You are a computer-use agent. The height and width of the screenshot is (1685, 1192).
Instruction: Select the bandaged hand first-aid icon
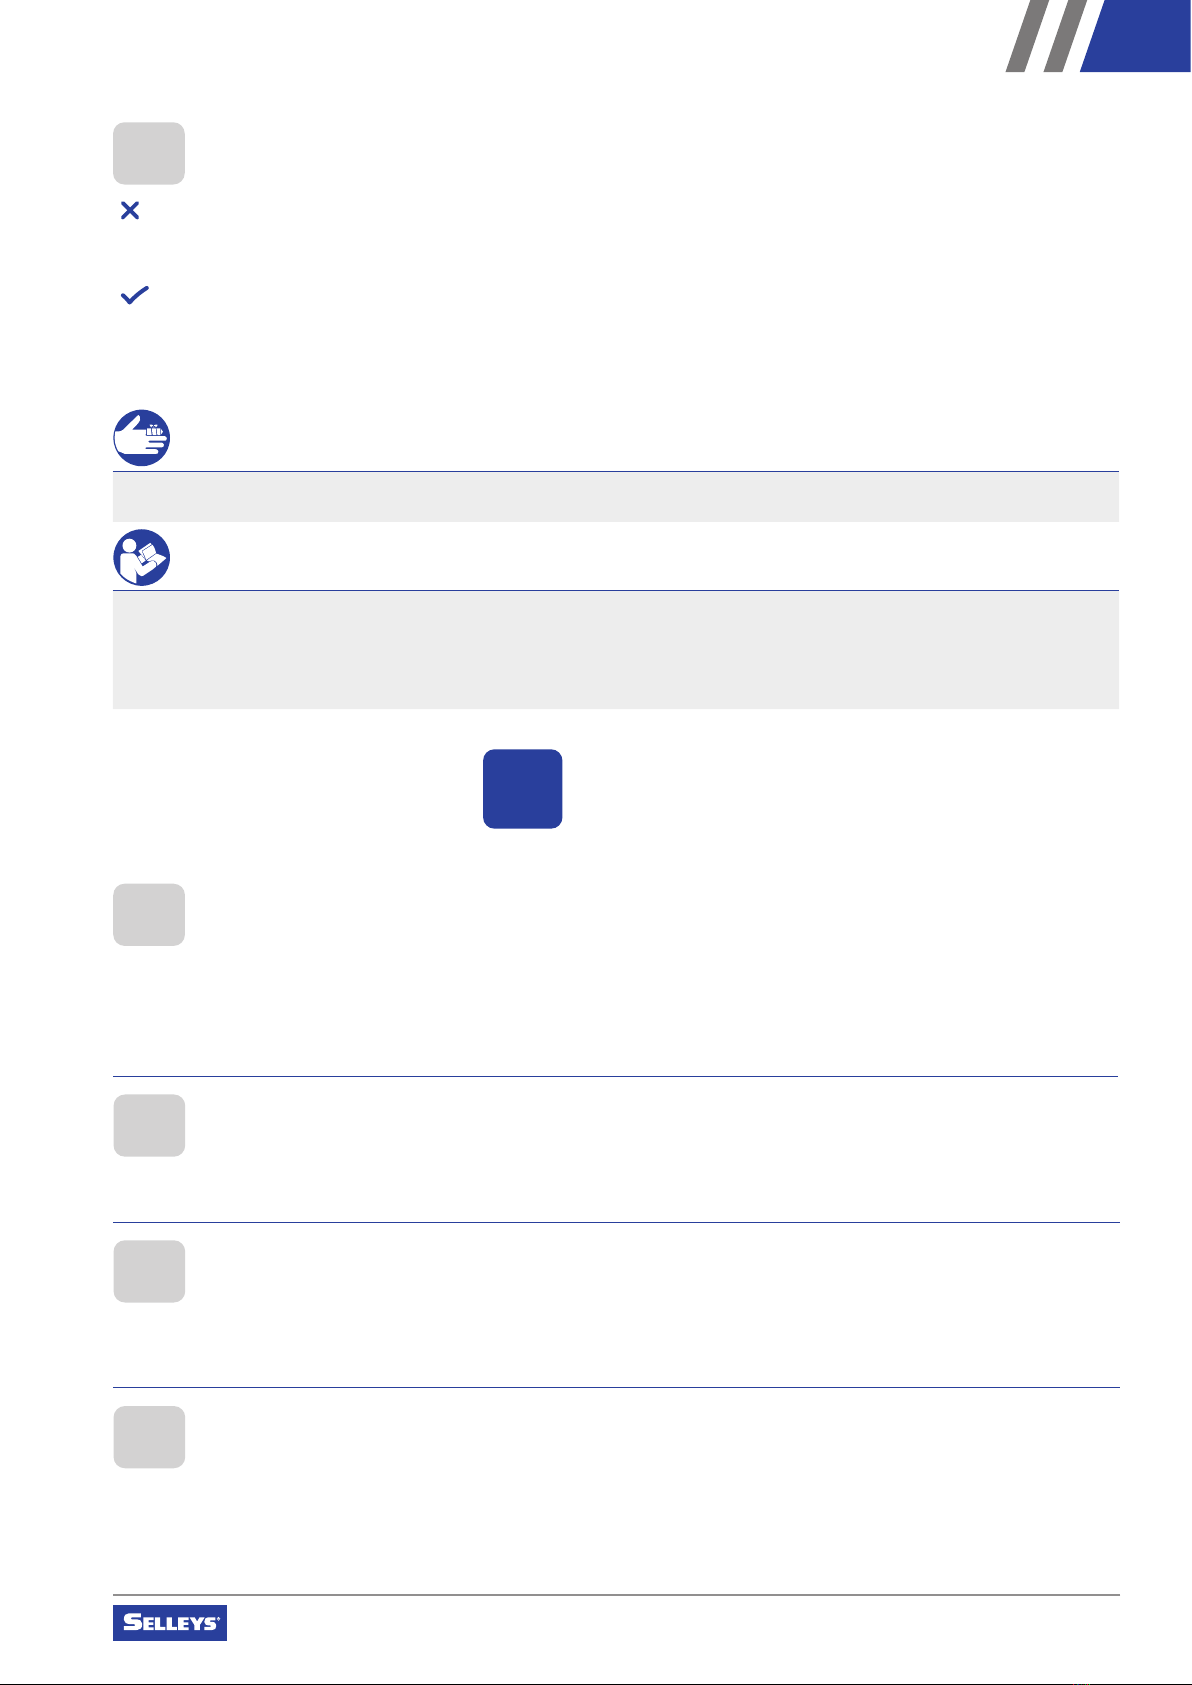(141, 437)
